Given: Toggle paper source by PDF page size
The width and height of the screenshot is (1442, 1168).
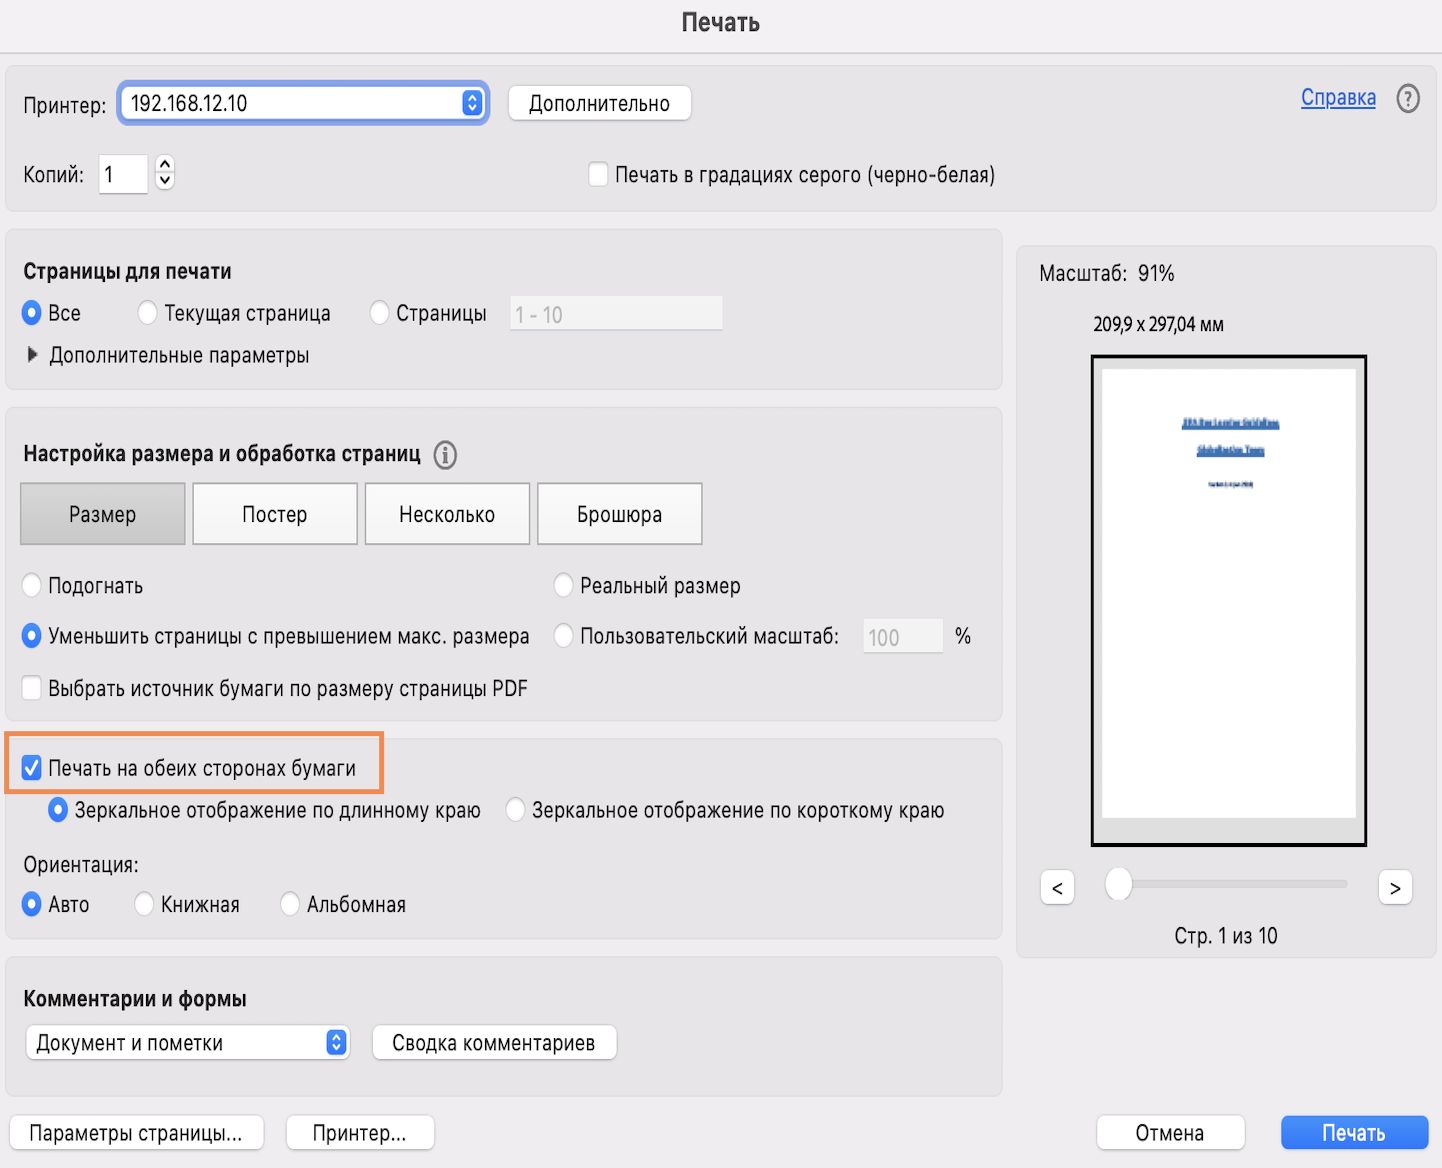Looking at the screenshot, I should pos(32,688).
